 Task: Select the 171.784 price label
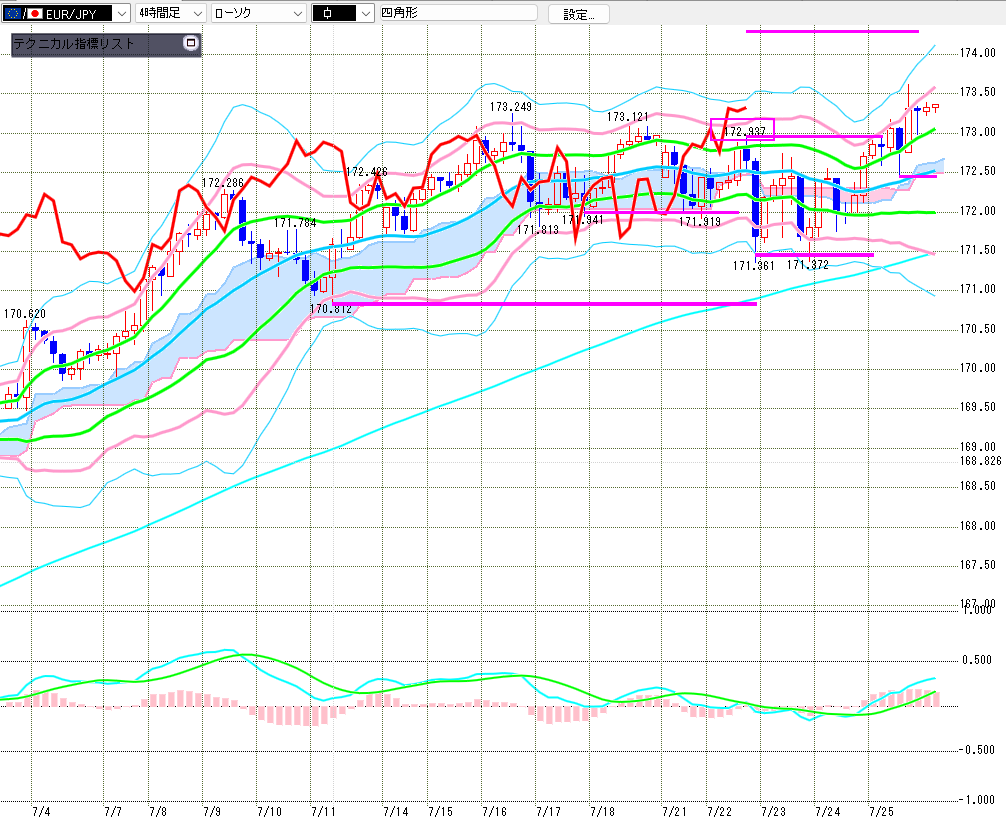click(x=295, y=223)
